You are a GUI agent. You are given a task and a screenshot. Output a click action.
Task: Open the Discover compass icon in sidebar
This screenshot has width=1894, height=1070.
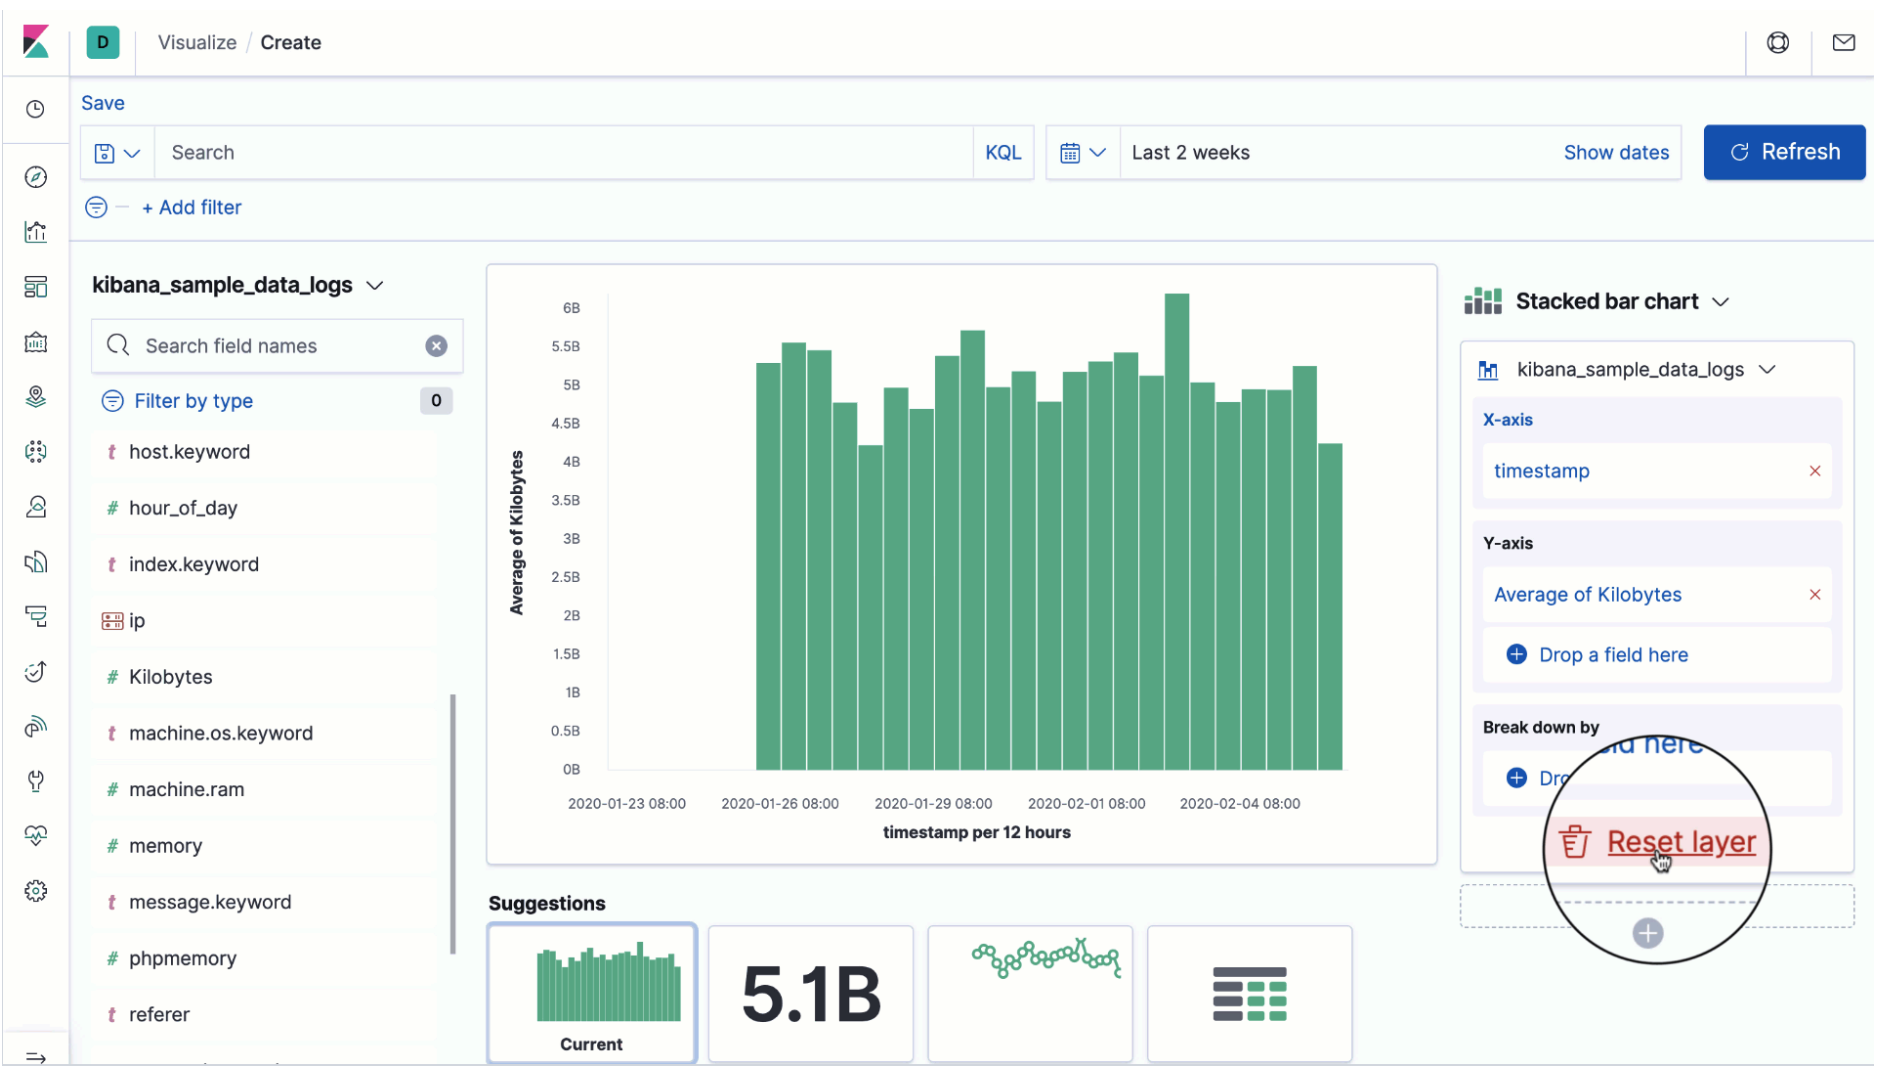(x=36, y=177)
